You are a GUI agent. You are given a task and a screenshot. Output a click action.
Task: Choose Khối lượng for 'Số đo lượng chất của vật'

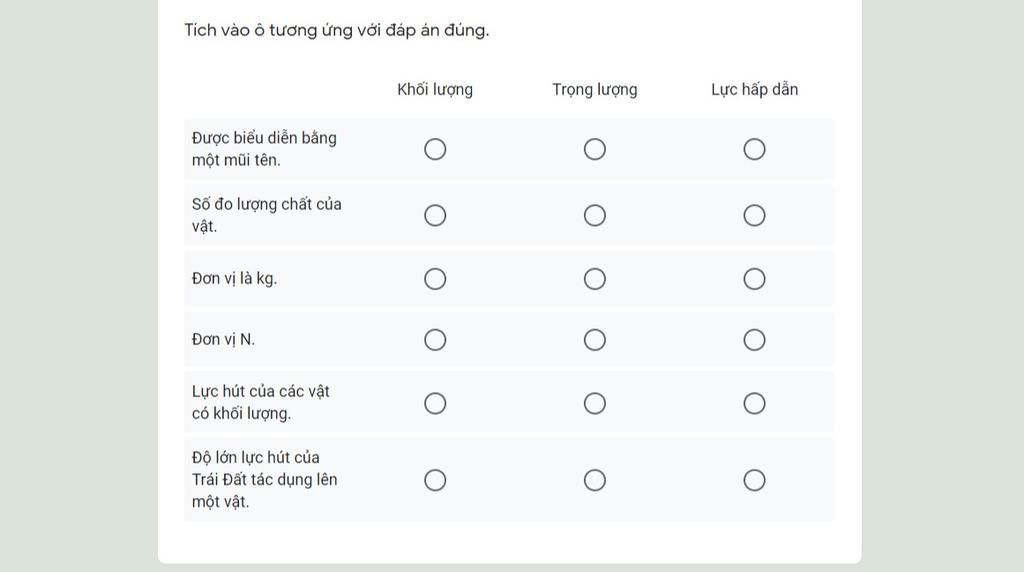[435, 215]
